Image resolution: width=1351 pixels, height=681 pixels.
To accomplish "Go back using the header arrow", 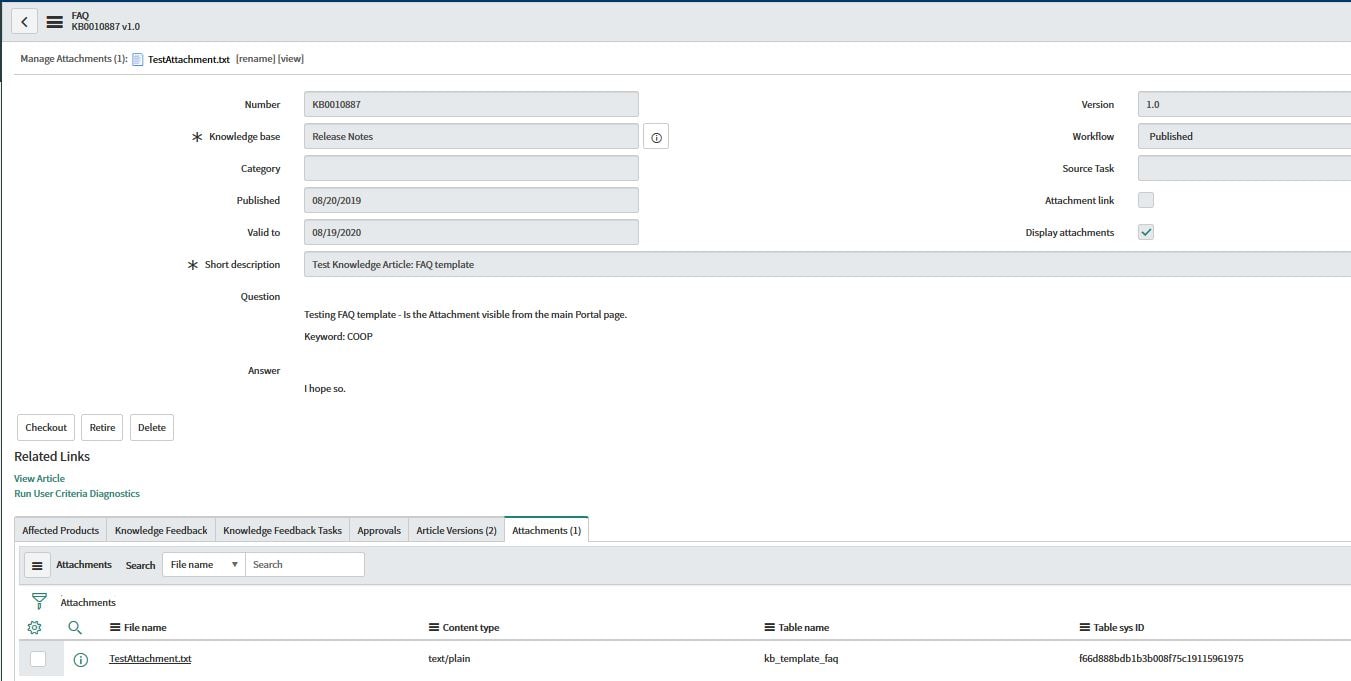I will tap(24, 21).
